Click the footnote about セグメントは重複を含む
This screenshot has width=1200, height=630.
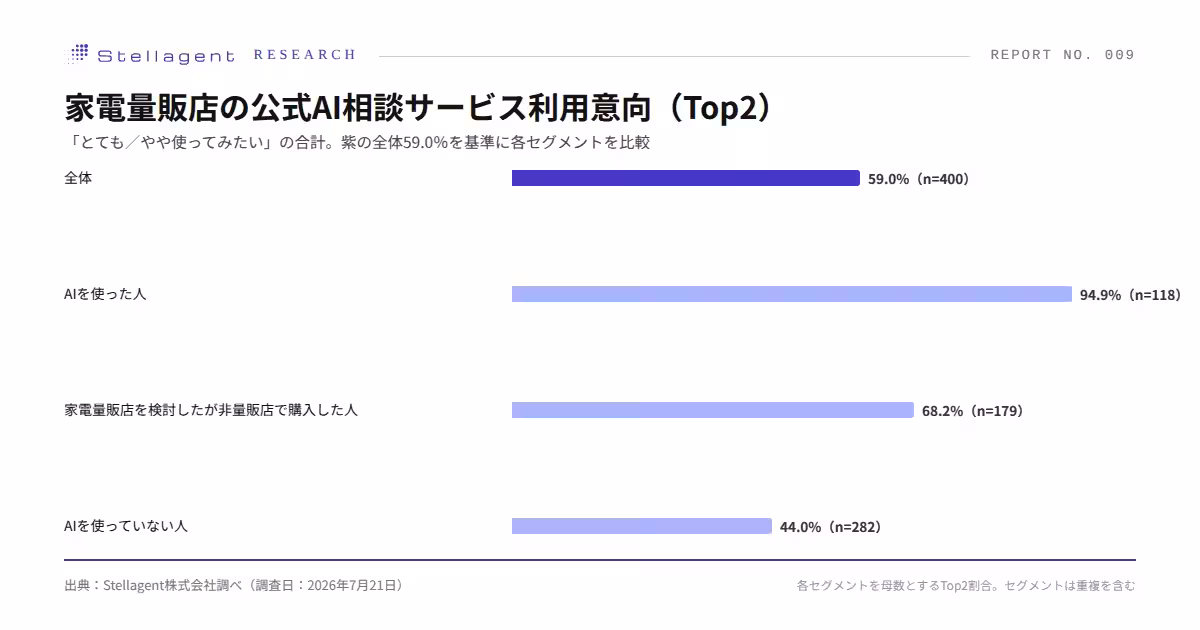(966, 585)
